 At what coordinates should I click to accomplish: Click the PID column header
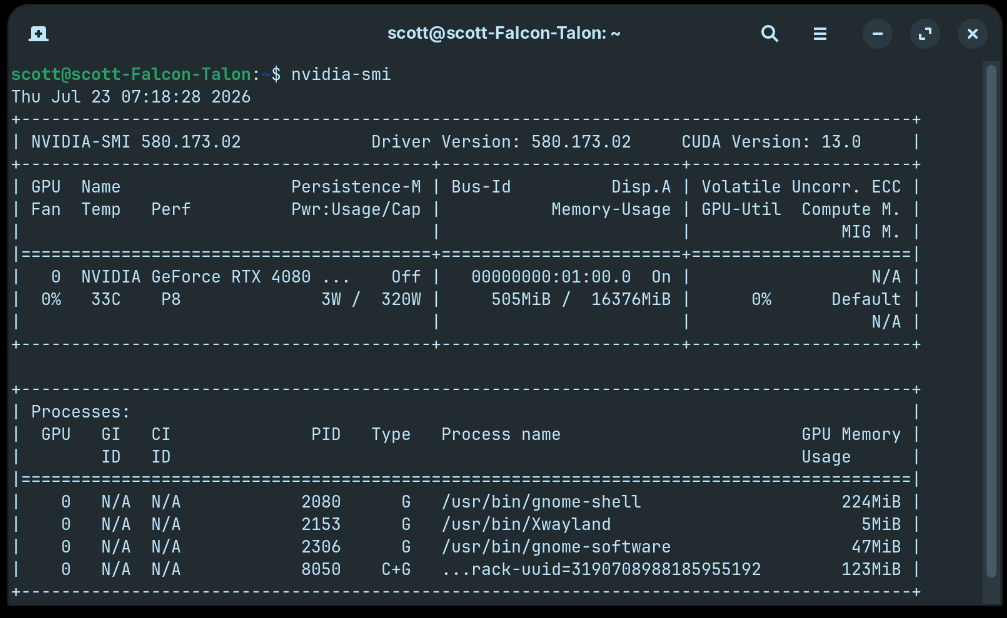point(326,434)
